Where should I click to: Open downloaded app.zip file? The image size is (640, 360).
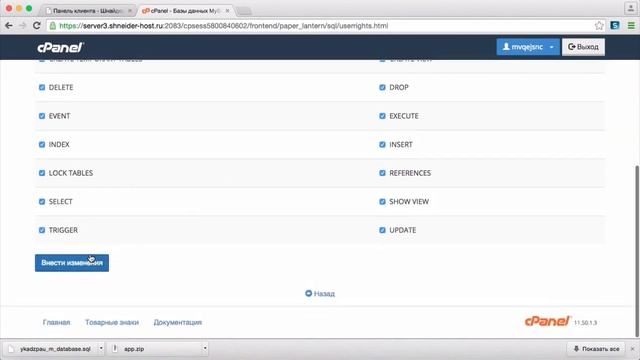155,349
